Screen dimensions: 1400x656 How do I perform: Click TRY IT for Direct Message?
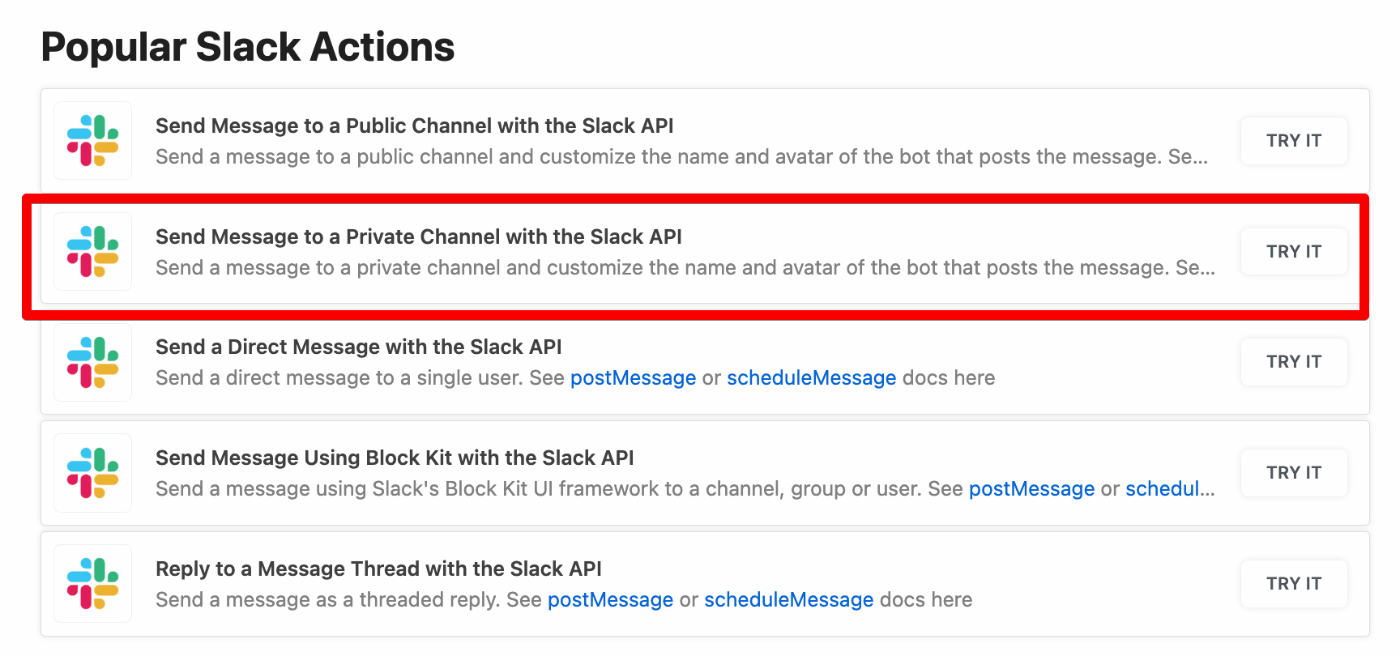[1294, 362]
